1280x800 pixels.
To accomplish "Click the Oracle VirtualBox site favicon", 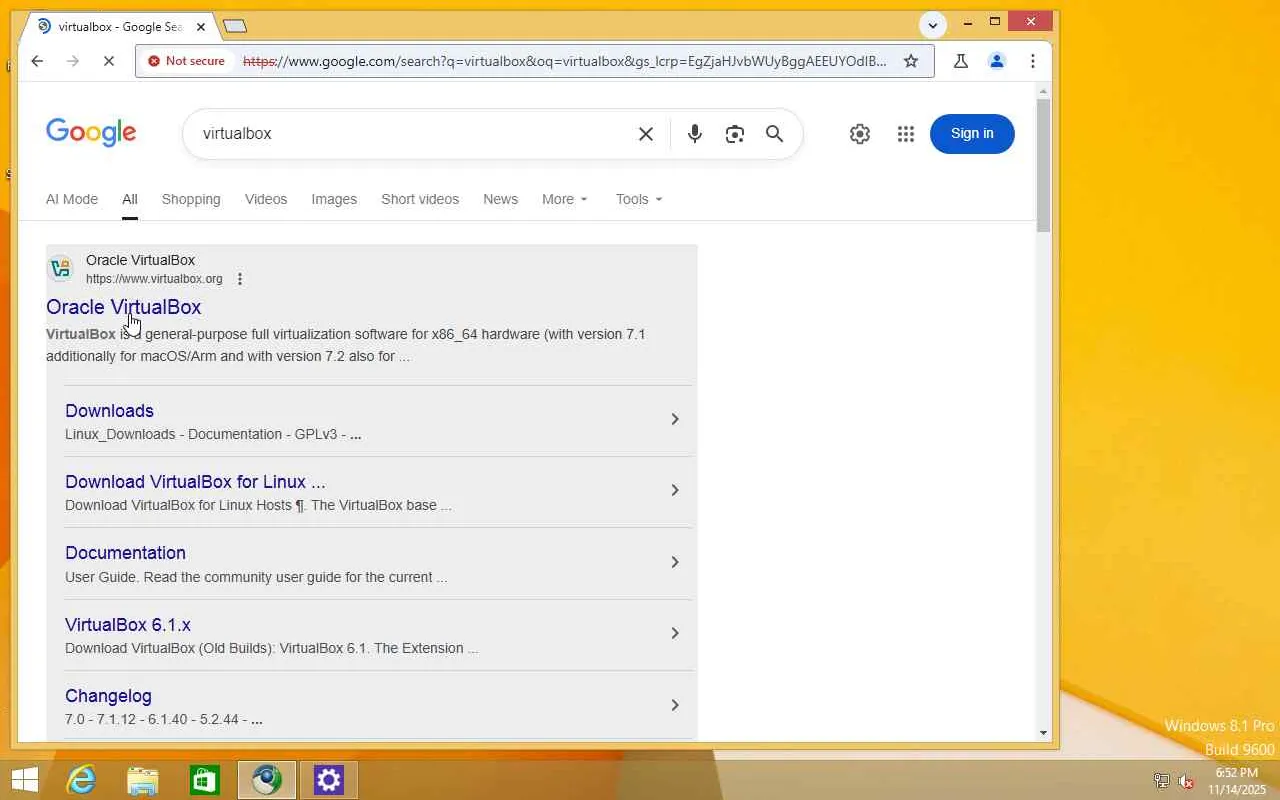I will click(61, 268).
